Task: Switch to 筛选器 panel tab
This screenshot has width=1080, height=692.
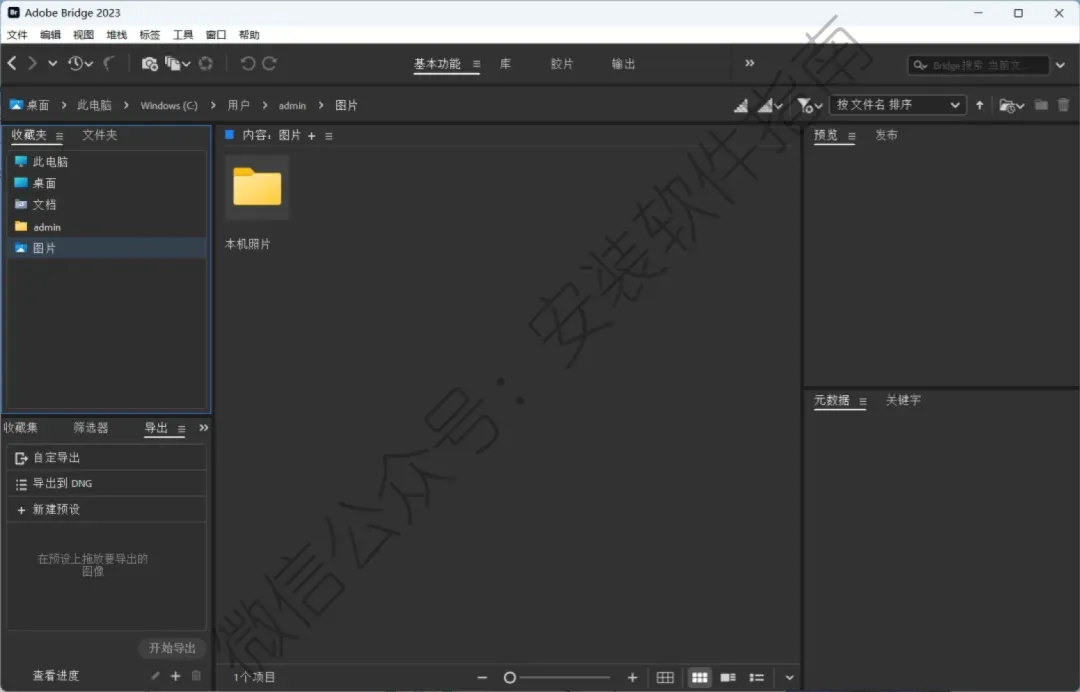Action: pos(91,428)
